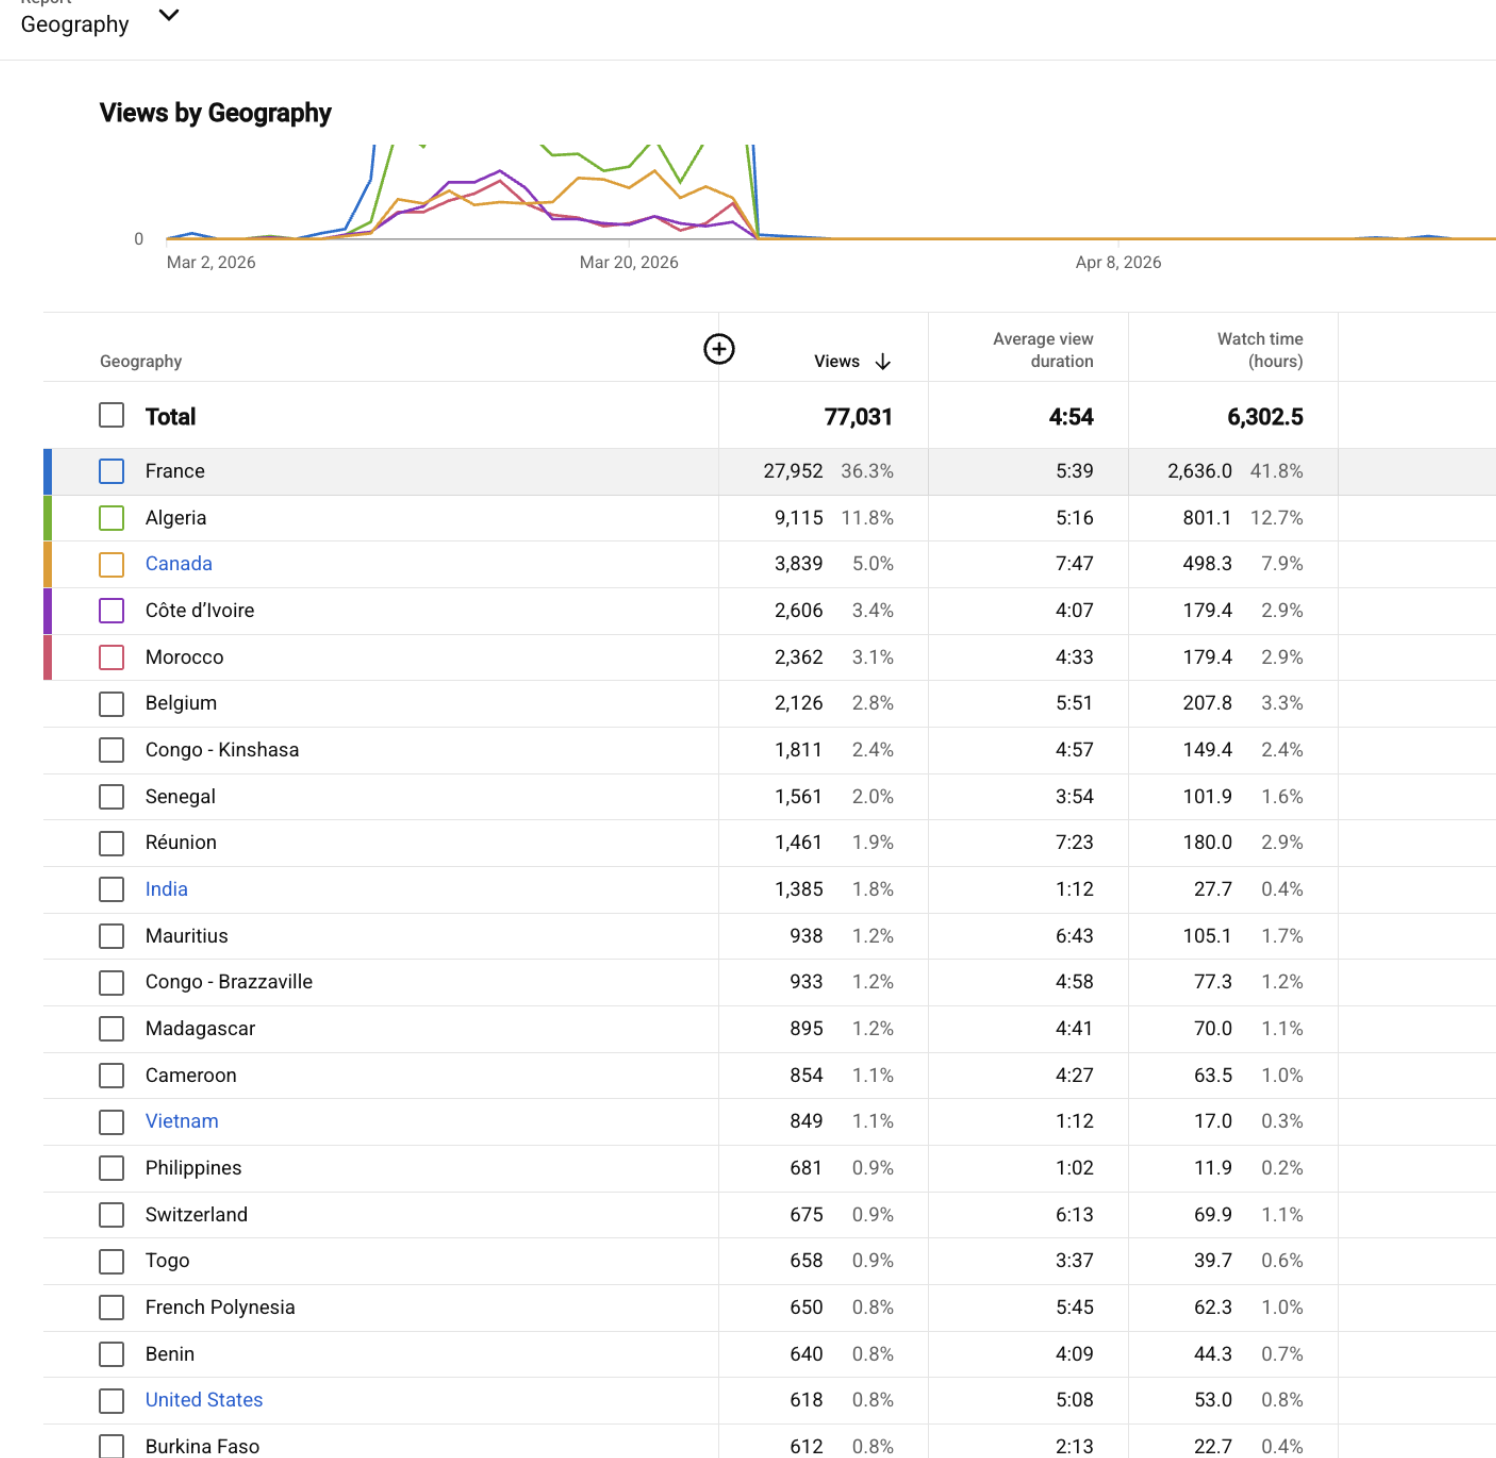Viewport: 1496px width, 1458px height.
Task: Click the blue France color bar
Action: pyautogui.click(x=47, y=471)
